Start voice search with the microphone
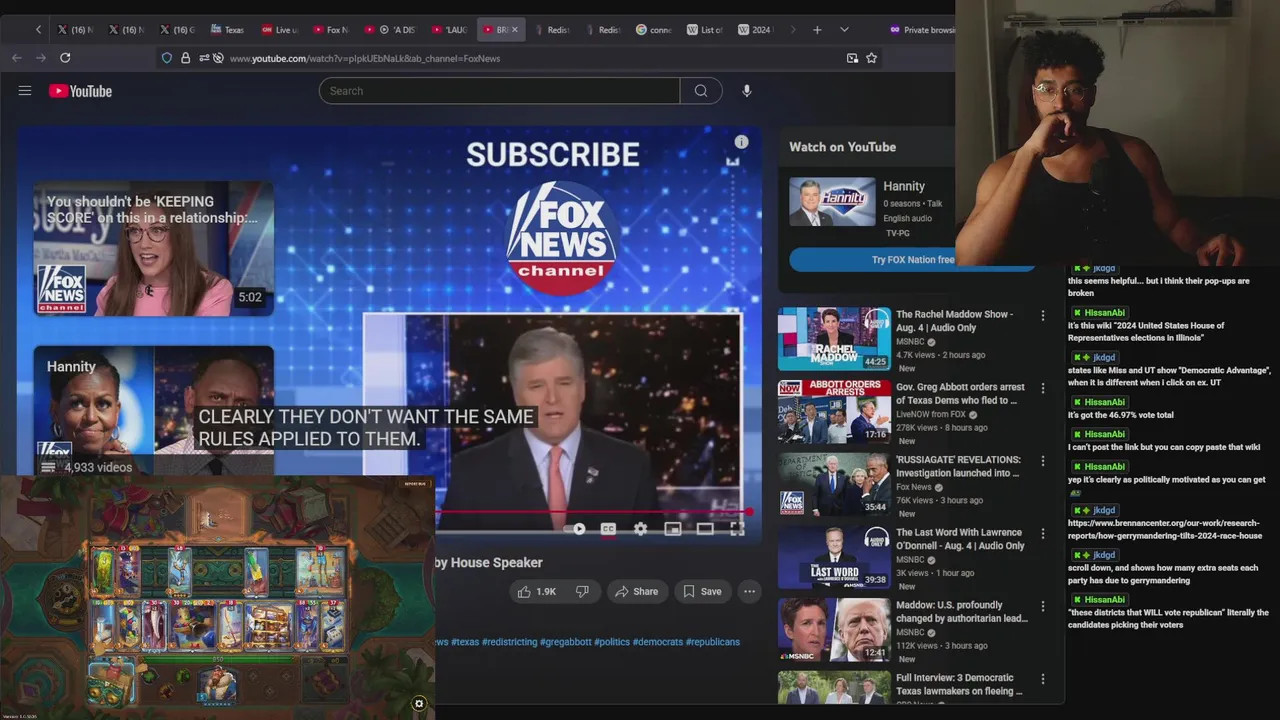Screen dimensions: 1280x720 tap(746, 91)
